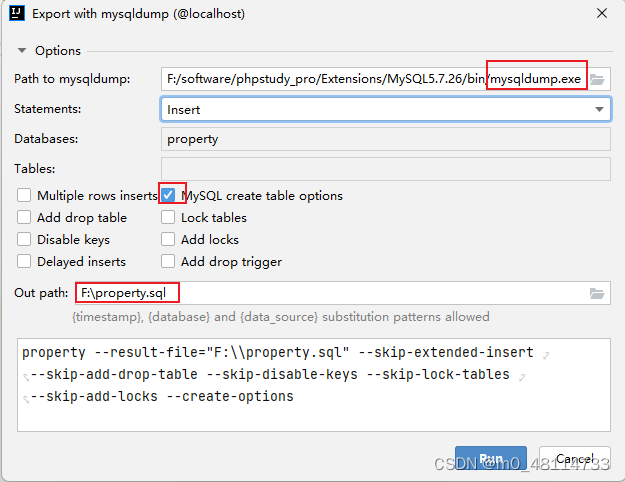Click '--skip-add-locks --create-options' command line
This screenshot has height=482, width=625.
coord(162,397)
